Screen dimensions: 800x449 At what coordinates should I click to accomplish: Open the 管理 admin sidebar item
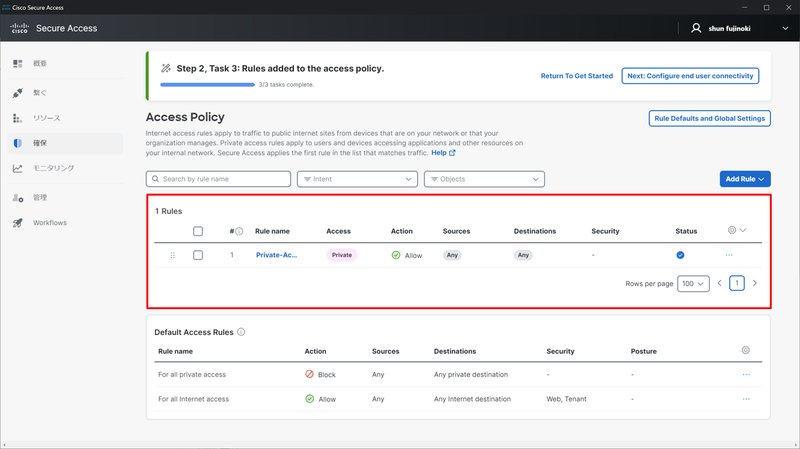65,197
